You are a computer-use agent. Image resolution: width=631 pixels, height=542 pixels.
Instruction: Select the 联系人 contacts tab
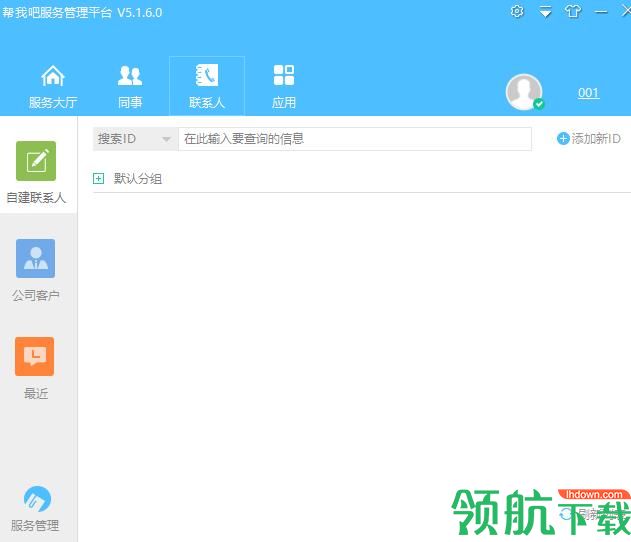point(207,86)
